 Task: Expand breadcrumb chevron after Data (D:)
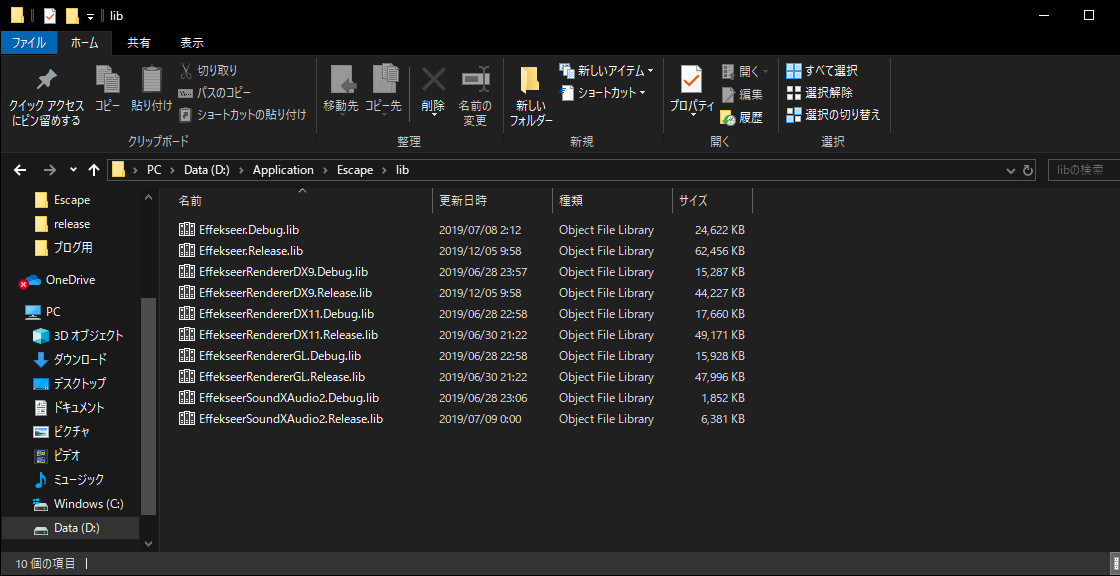[241, 170]
